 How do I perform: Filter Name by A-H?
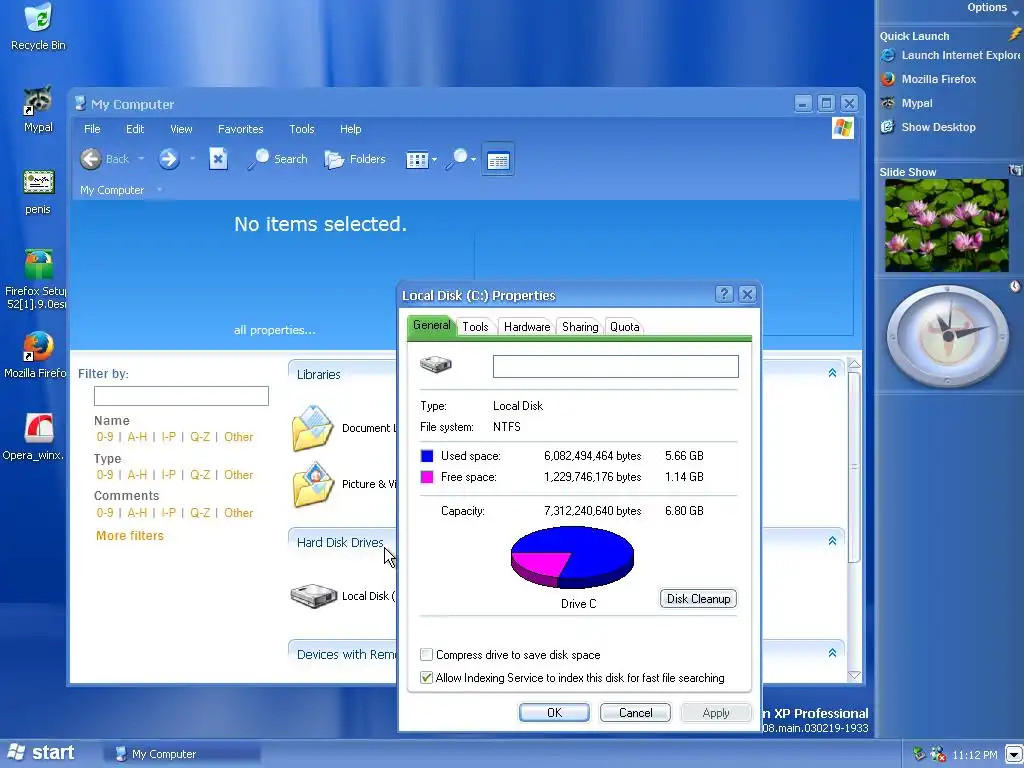pos(137,437)
